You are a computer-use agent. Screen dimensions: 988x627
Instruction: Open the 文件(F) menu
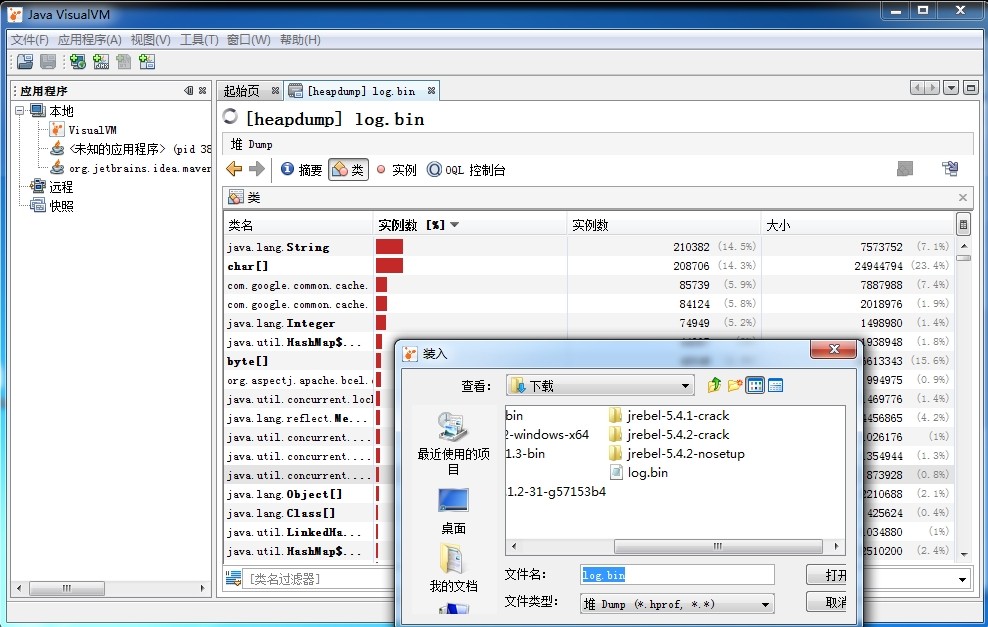coord(30,40)
